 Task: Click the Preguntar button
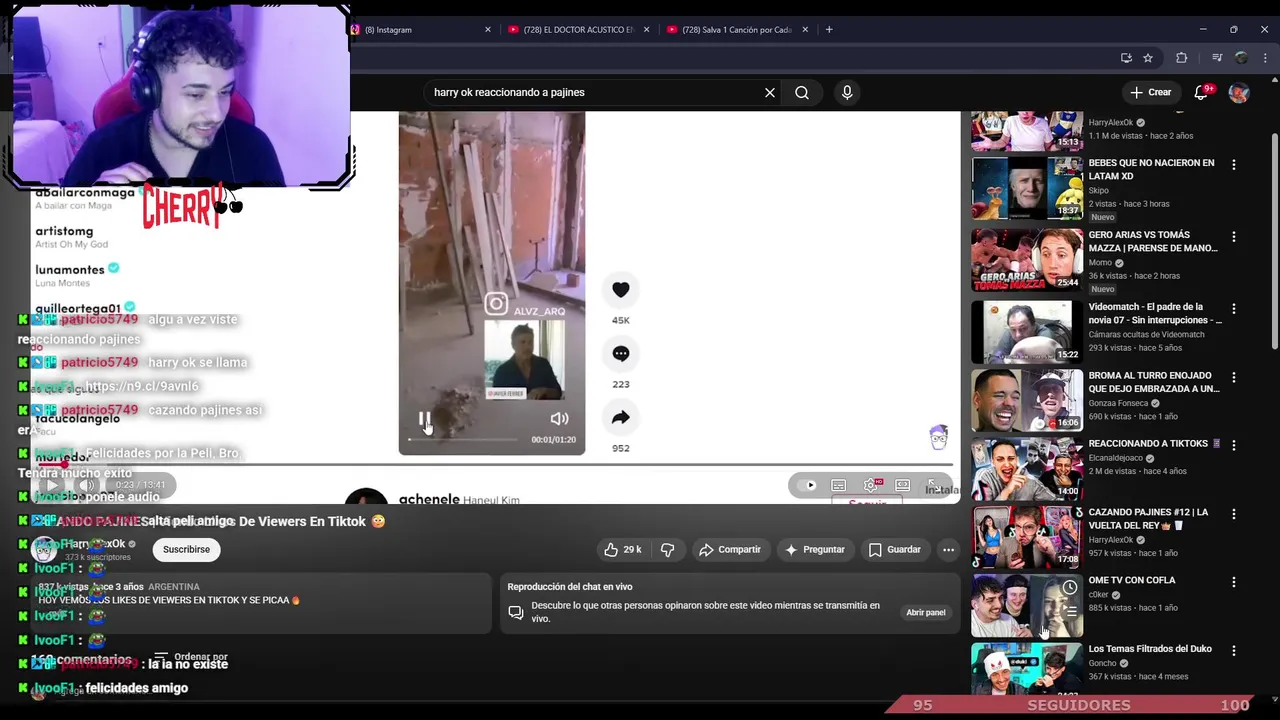(x=816, y=549)
